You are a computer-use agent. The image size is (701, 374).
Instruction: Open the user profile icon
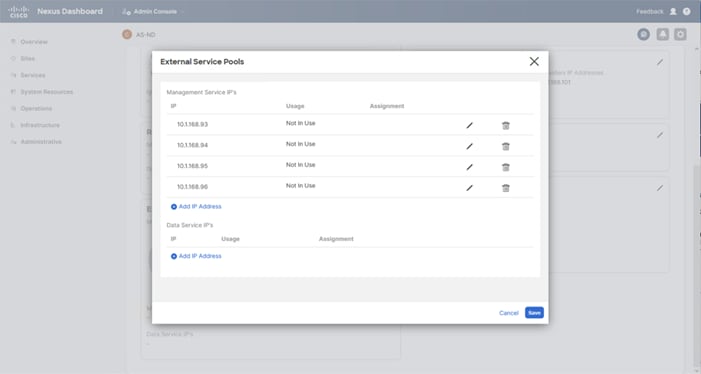673,12
